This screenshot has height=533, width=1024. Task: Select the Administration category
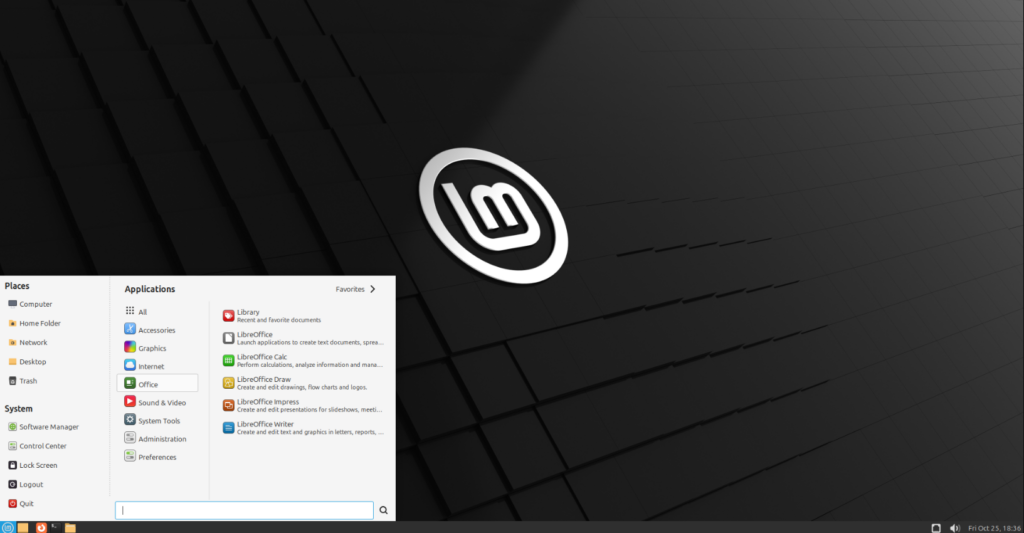point(157,439)
